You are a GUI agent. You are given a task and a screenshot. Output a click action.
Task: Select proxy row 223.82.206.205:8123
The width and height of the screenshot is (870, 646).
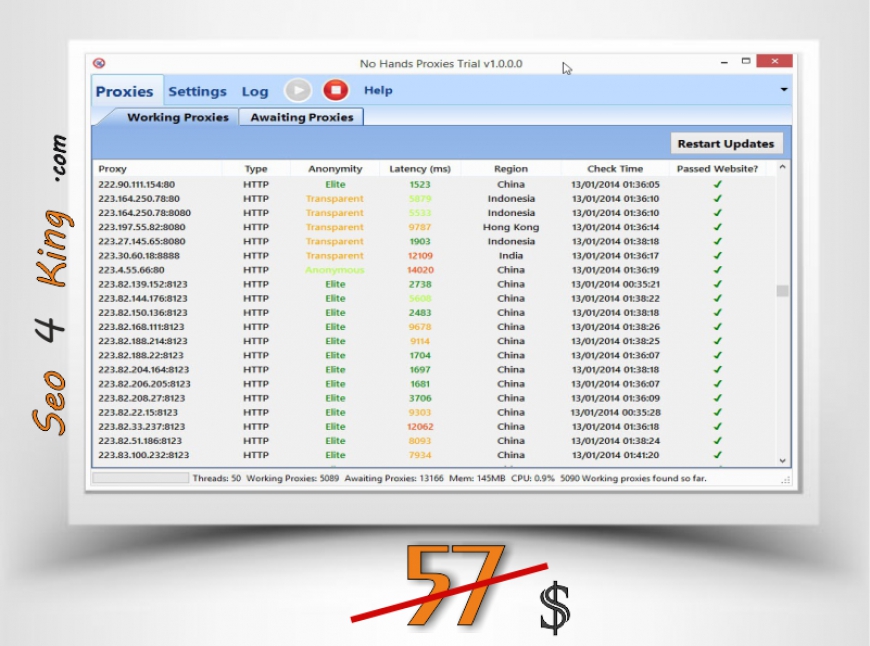point(434,384)
